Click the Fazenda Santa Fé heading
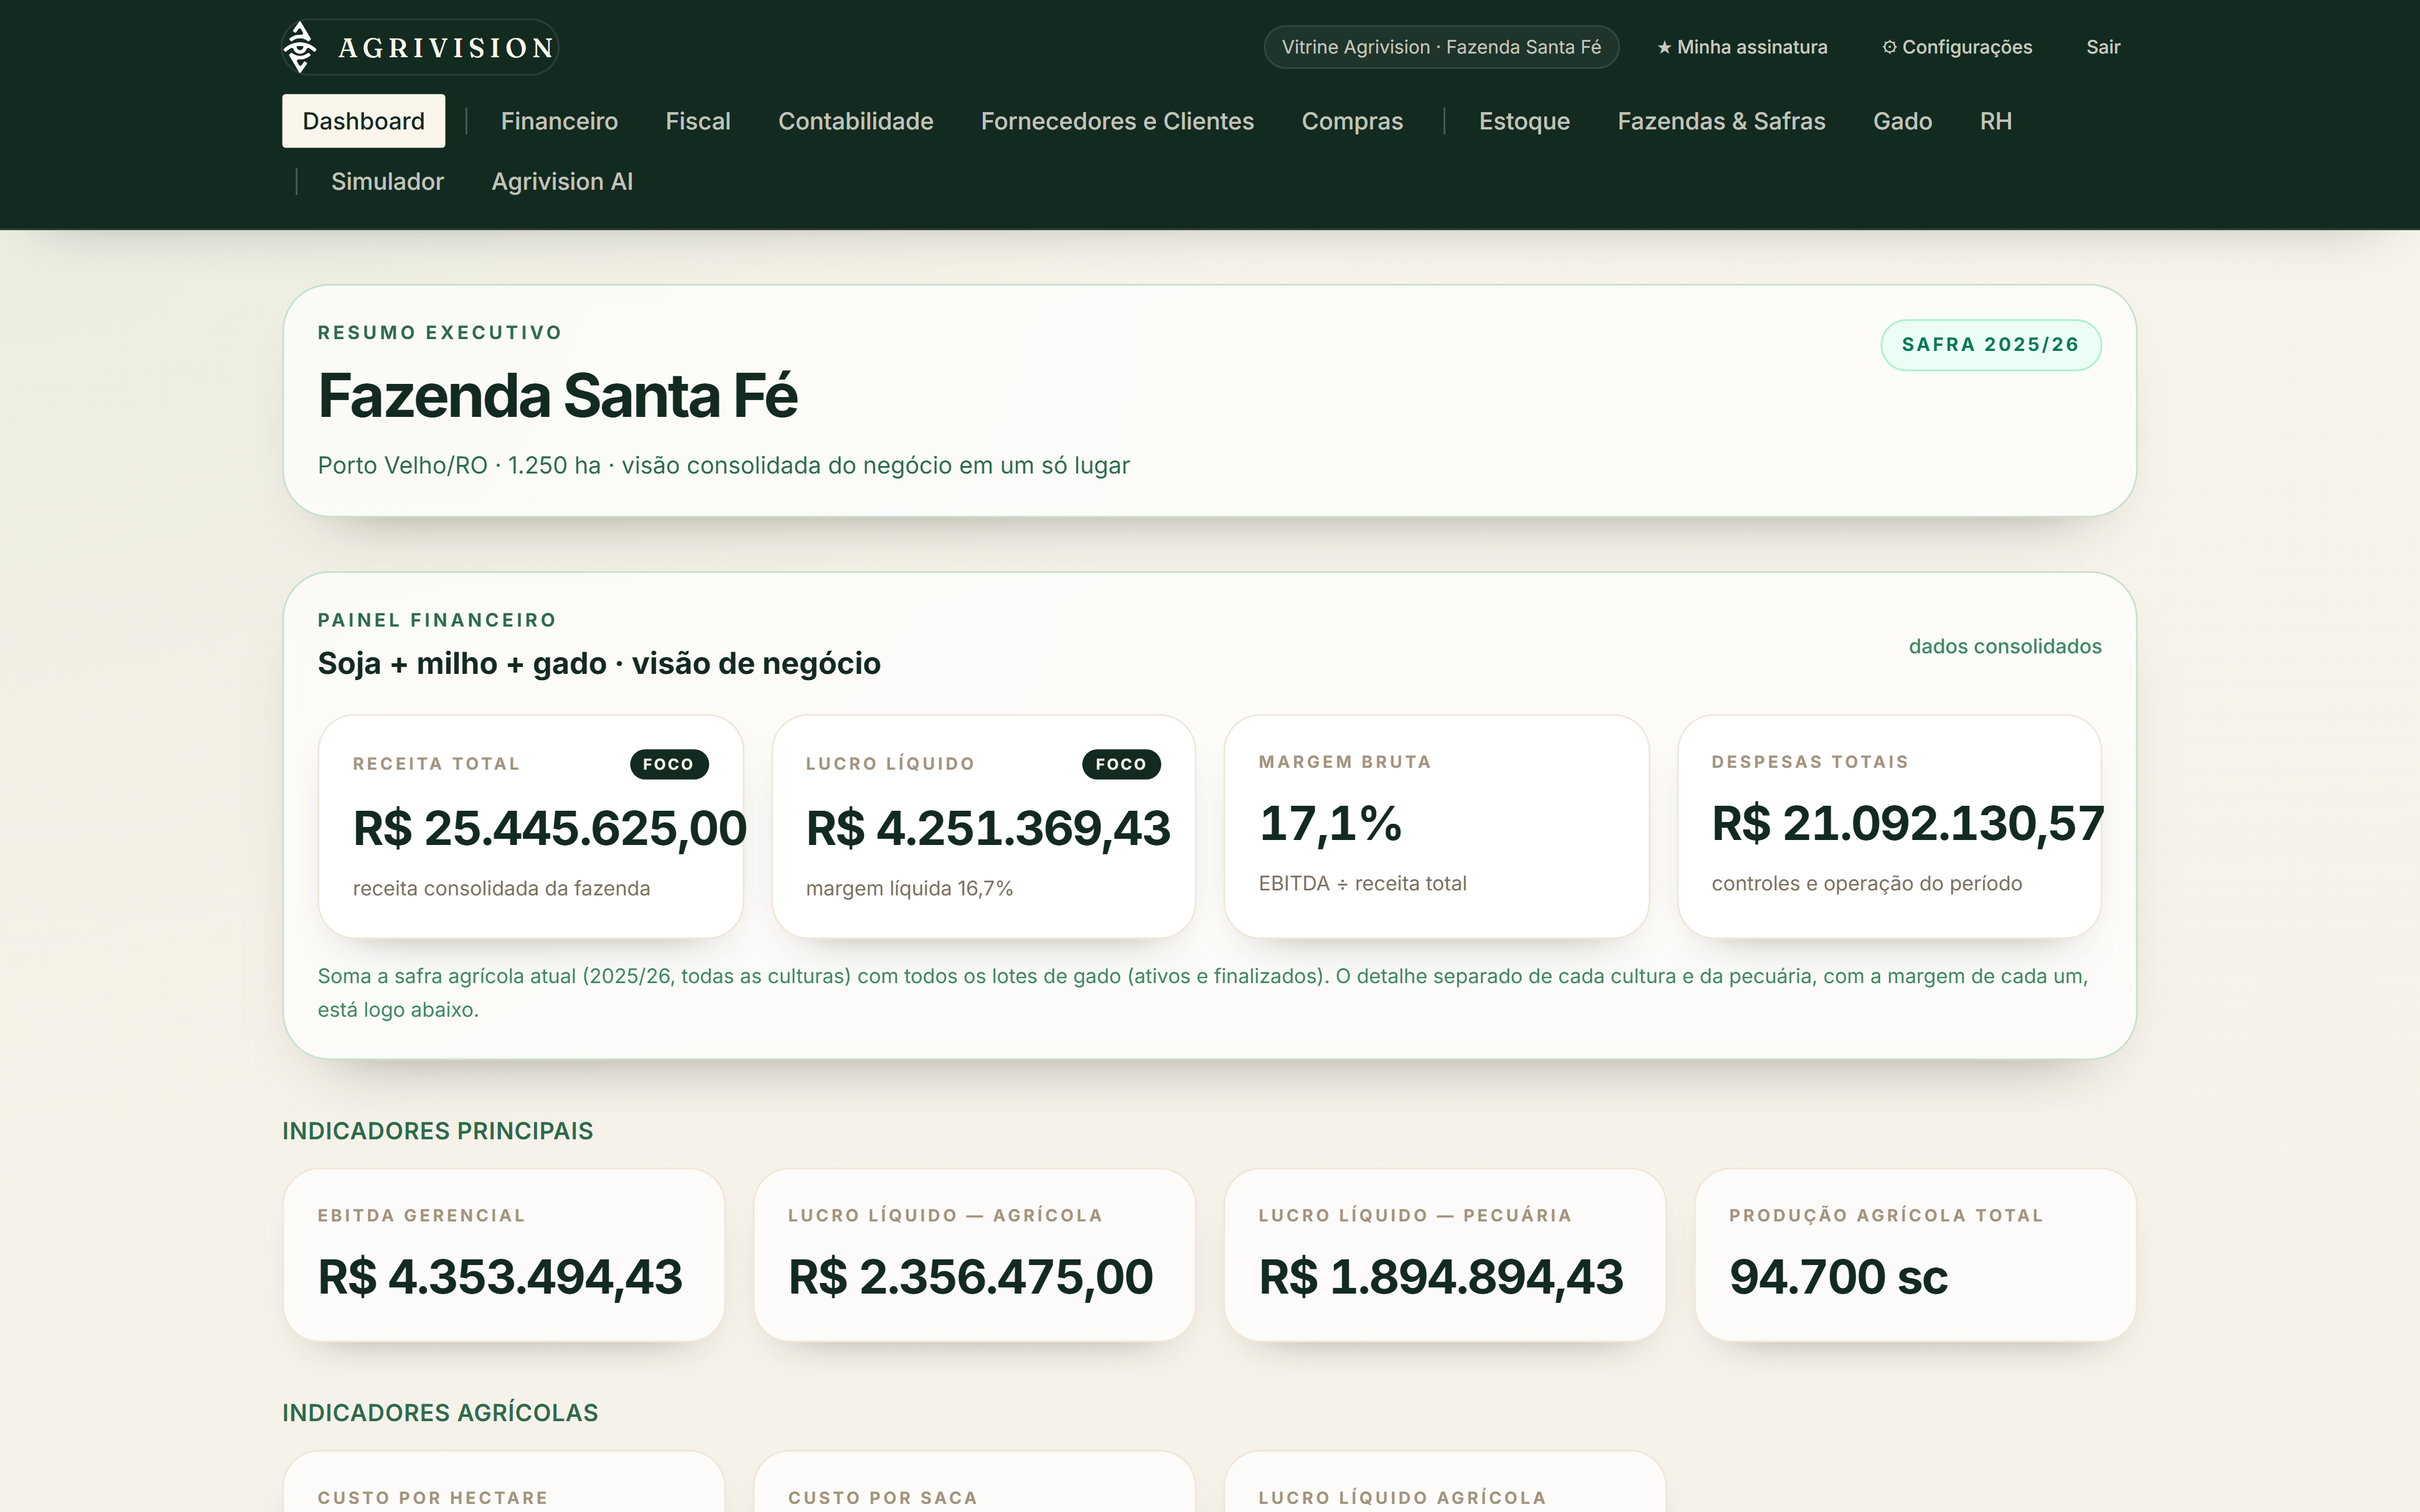2420x1512 pixels. pos(557,396)
